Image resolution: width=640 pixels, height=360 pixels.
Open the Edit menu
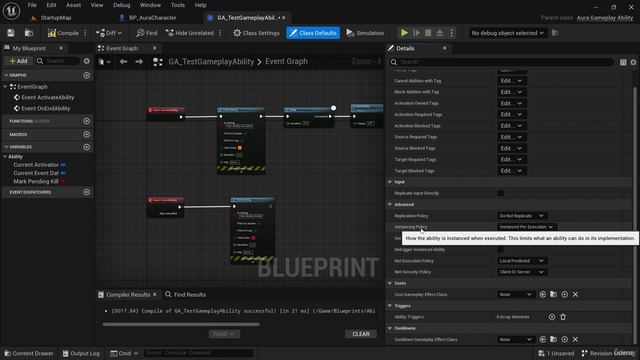(x=51, y=5)
